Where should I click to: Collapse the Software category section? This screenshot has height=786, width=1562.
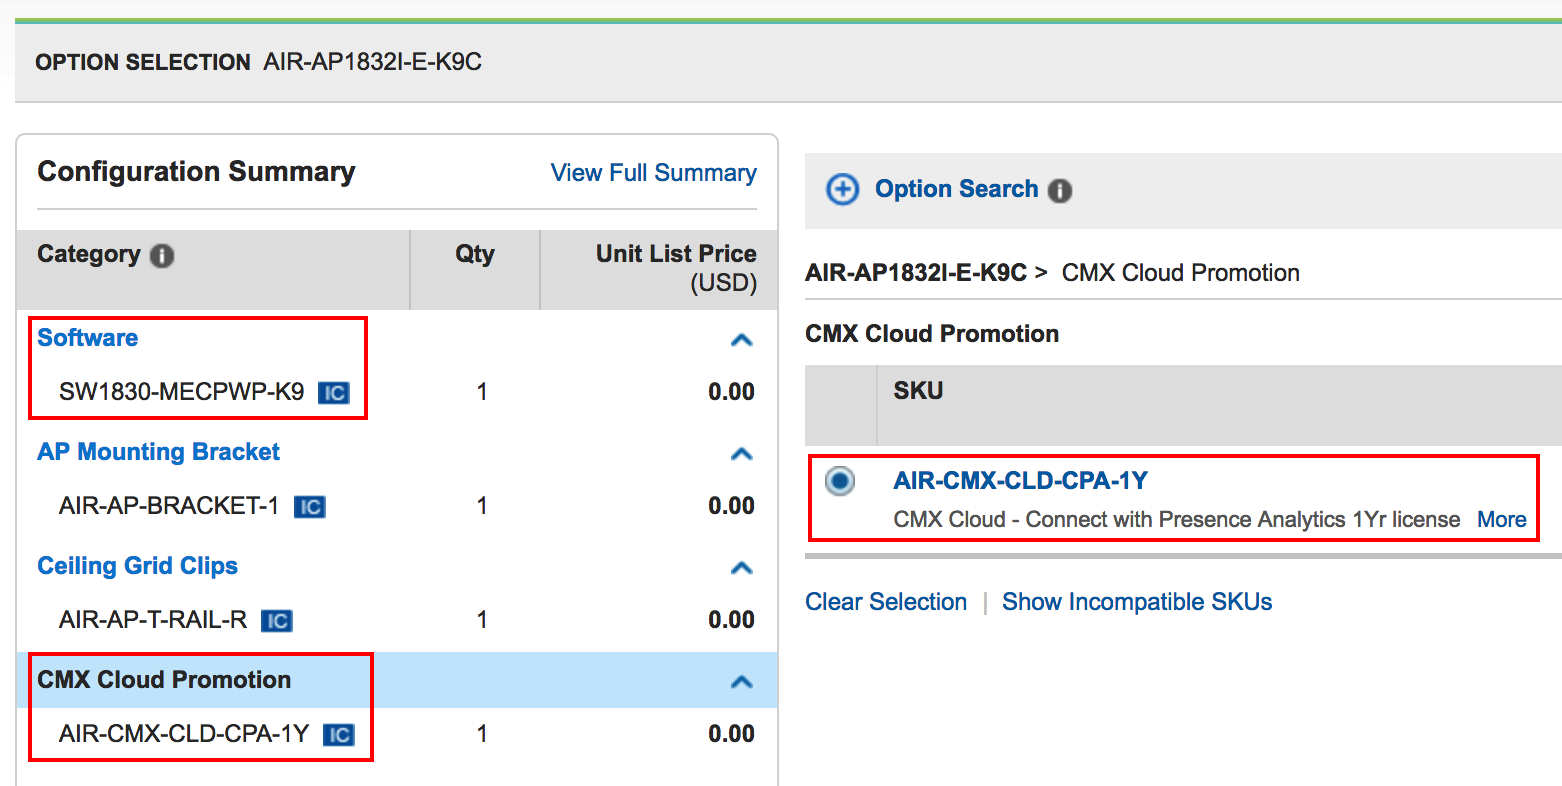pos(742,340)
